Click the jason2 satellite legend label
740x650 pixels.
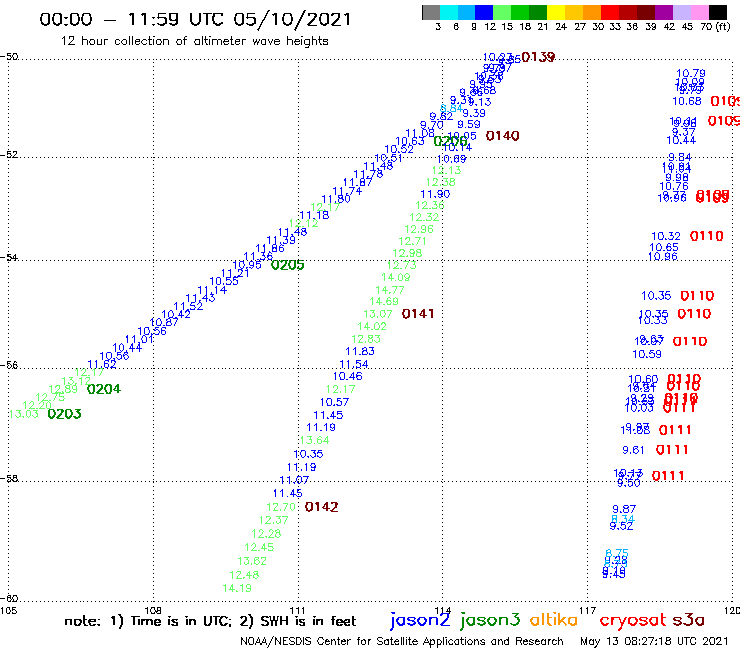click(x=420, y=620)
